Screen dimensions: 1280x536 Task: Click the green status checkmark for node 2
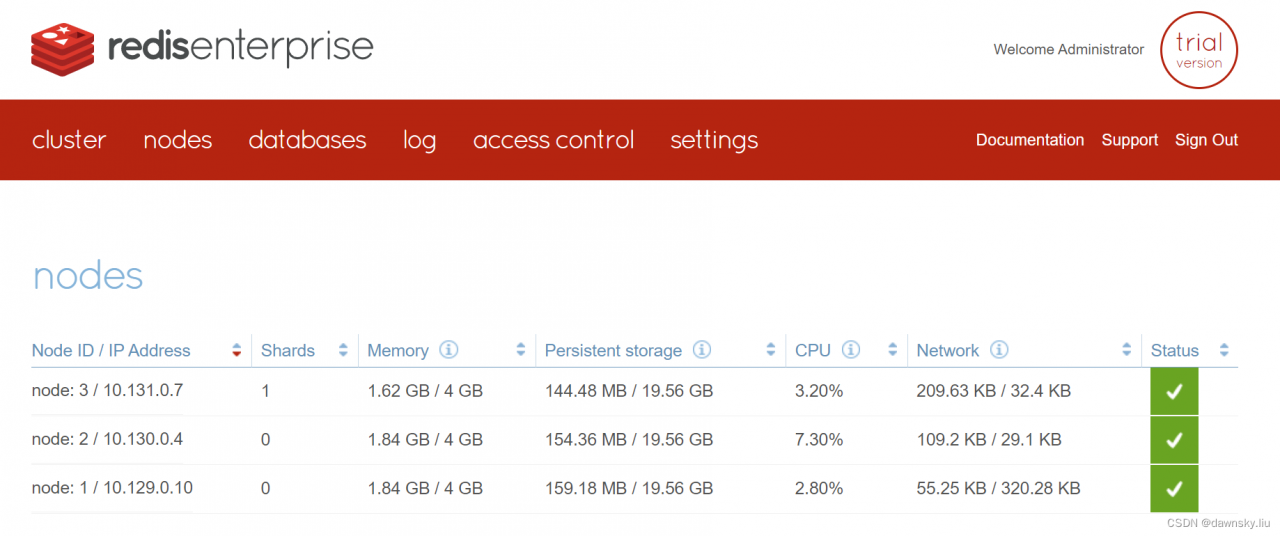[1174, 440]
